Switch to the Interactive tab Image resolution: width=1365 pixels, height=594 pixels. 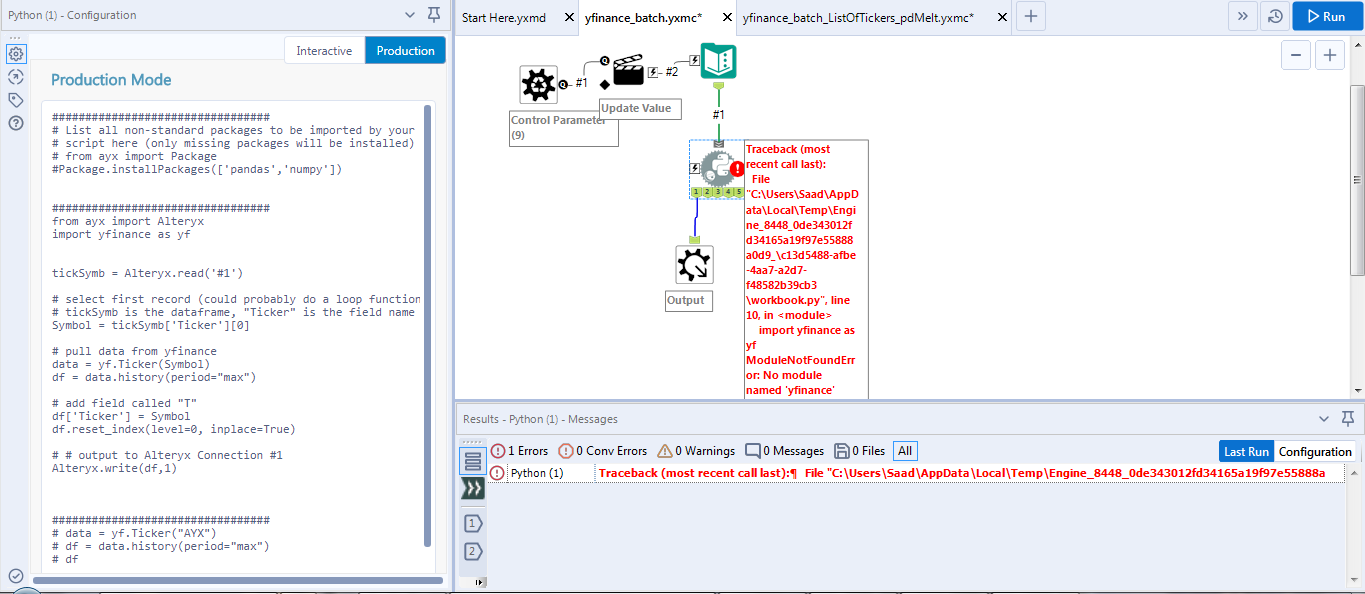click(324, 49)
